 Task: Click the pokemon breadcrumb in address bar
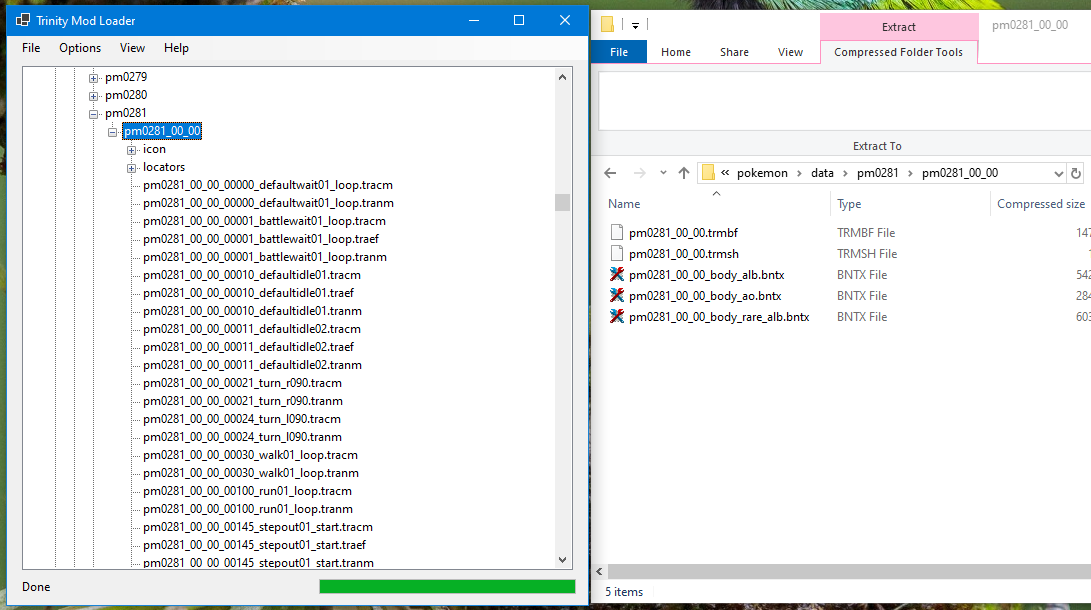click(762, 173)
